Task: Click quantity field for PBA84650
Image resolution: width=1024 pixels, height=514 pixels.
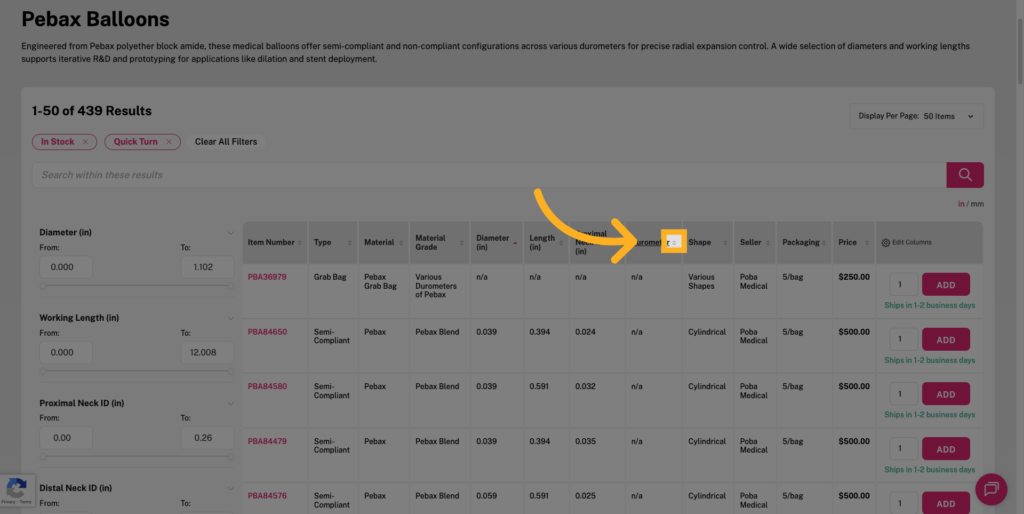Action: 904,340
